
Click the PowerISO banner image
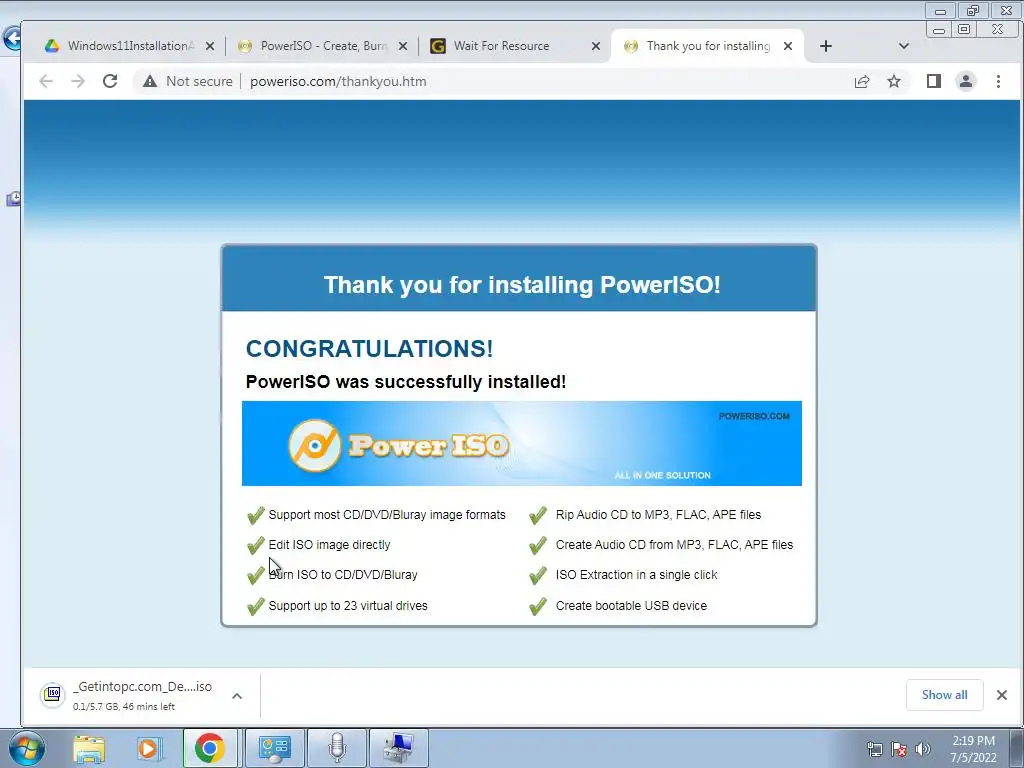[522, 443]
